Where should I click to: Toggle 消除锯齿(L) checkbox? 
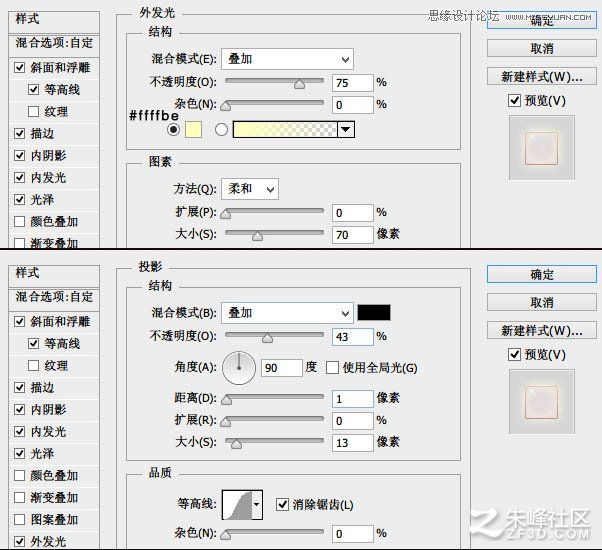(282, 504)
